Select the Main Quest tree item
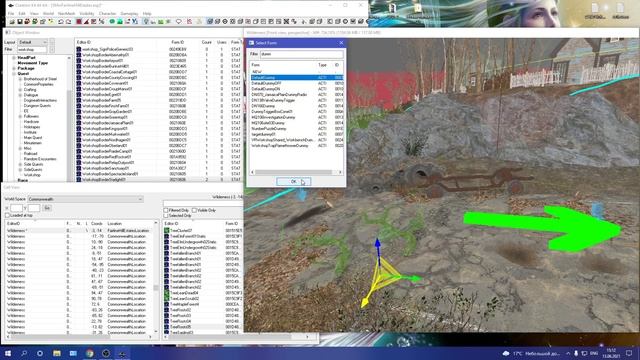This screenshot has height=360, width=640. coord(33,138)
